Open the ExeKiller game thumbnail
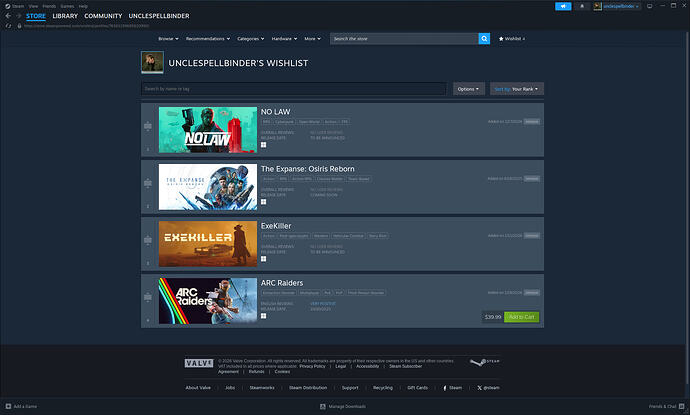690x415 pixels. click(207, 244)
